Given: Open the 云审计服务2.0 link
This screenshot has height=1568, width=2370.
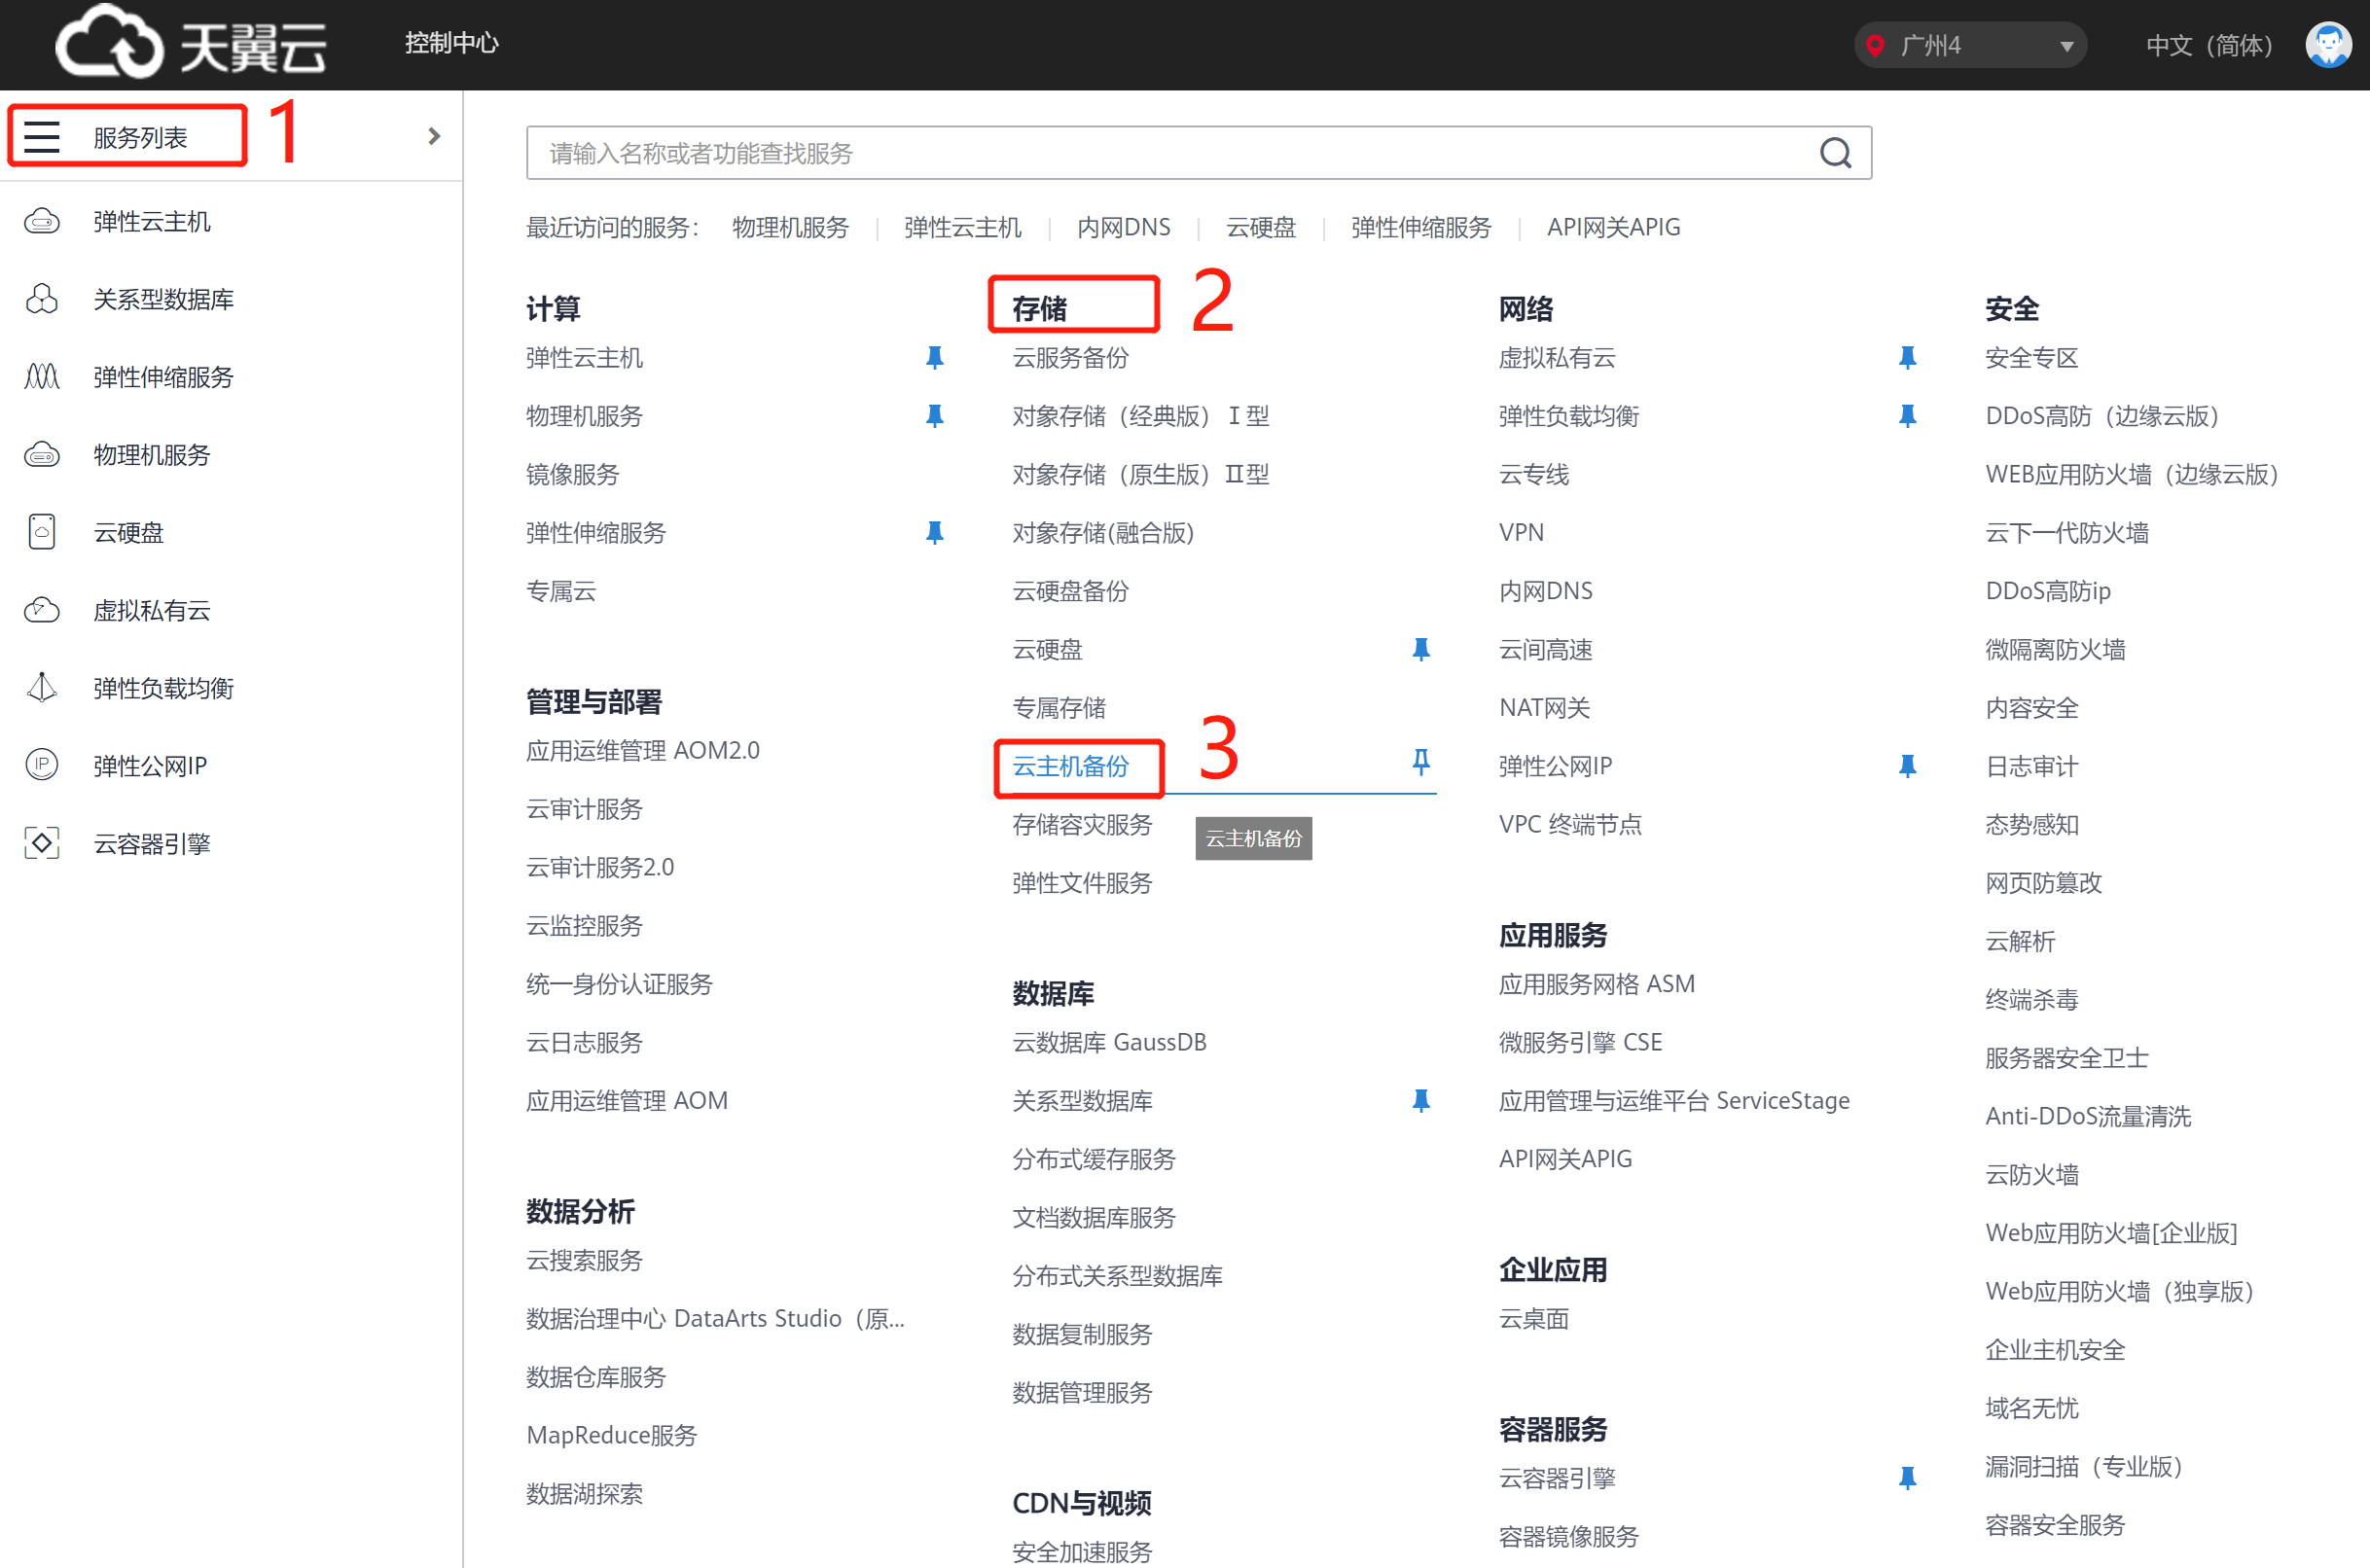Looking at the screenshot, I should (600, 867).
